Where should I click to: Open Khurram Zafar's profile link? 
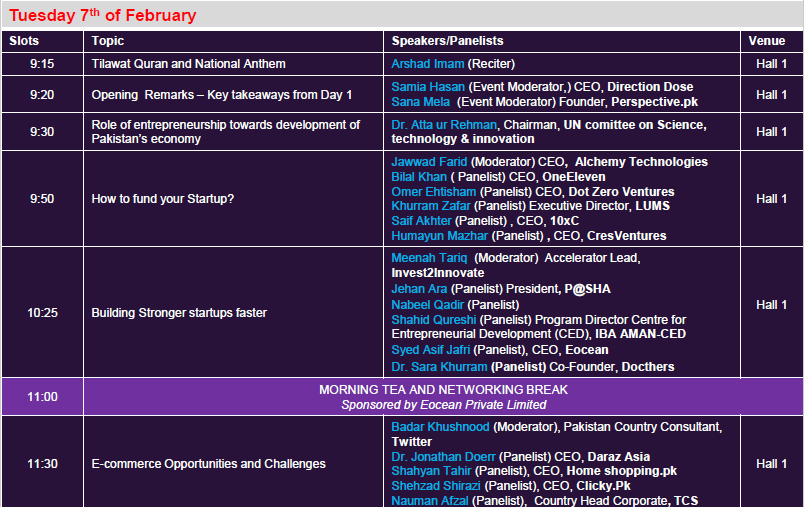tap(430, 206)
